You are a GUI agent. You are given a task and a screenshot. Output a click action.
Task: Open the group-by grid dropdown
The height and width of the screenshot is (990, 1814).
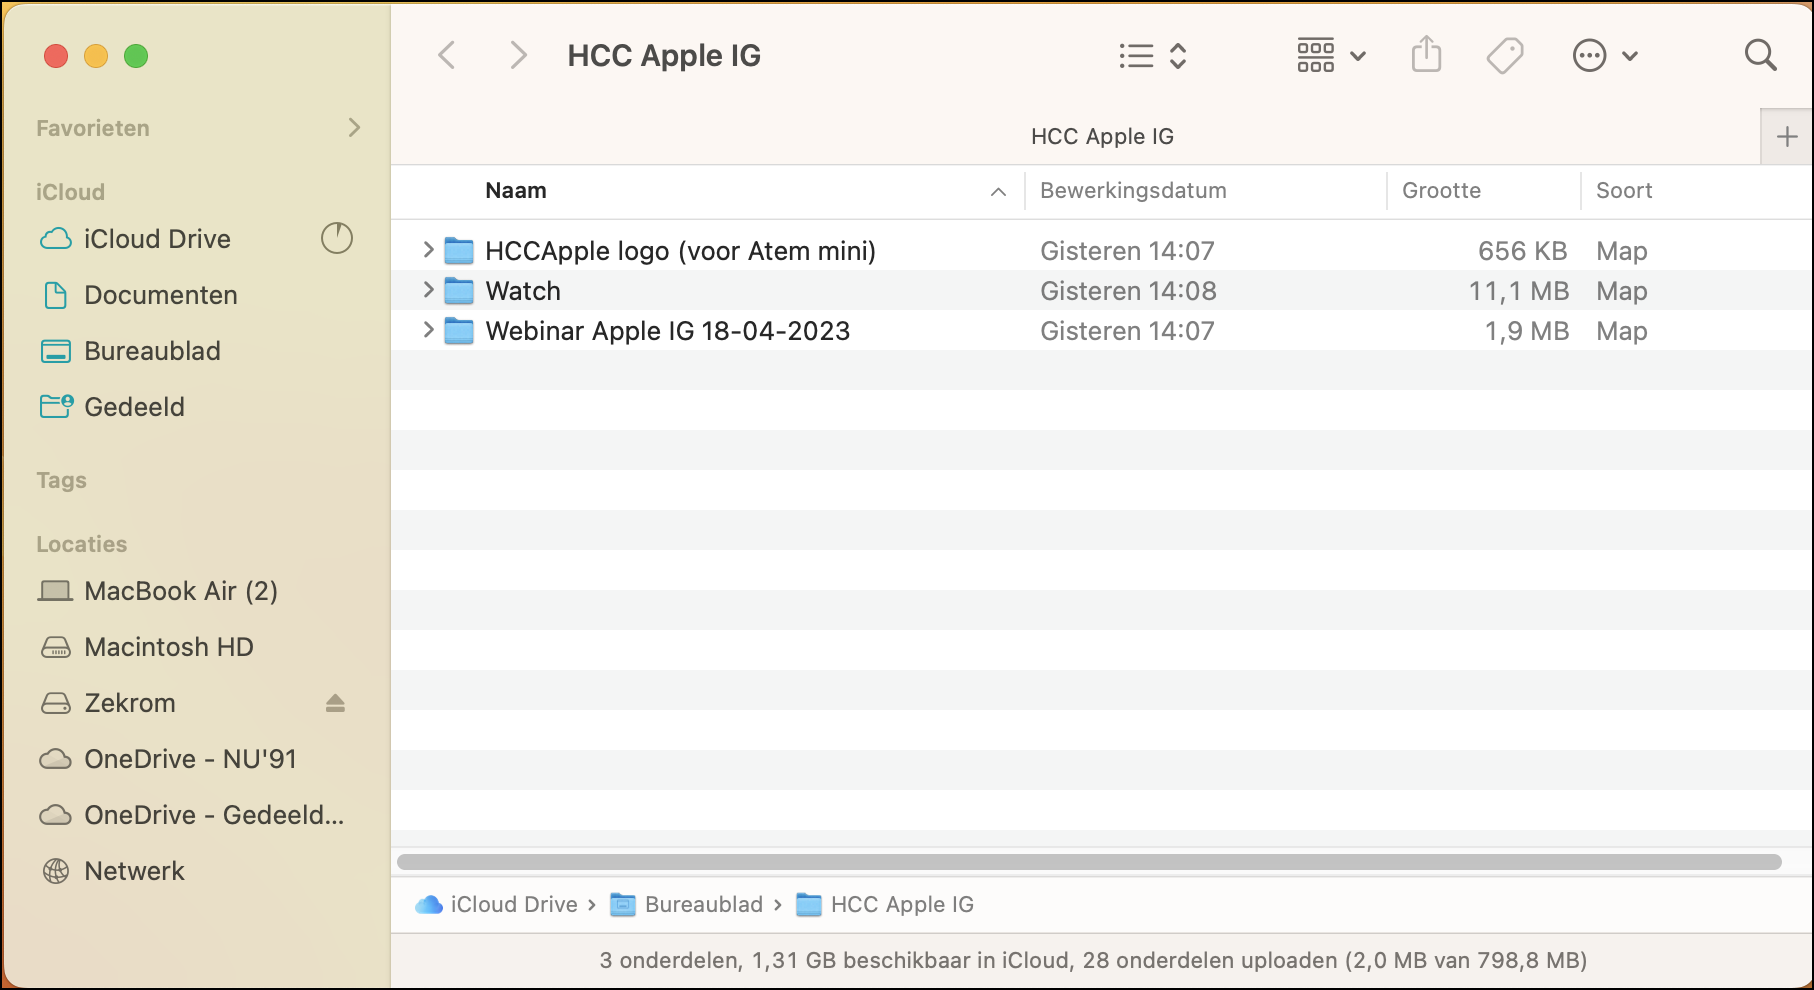coord(1331,56)
